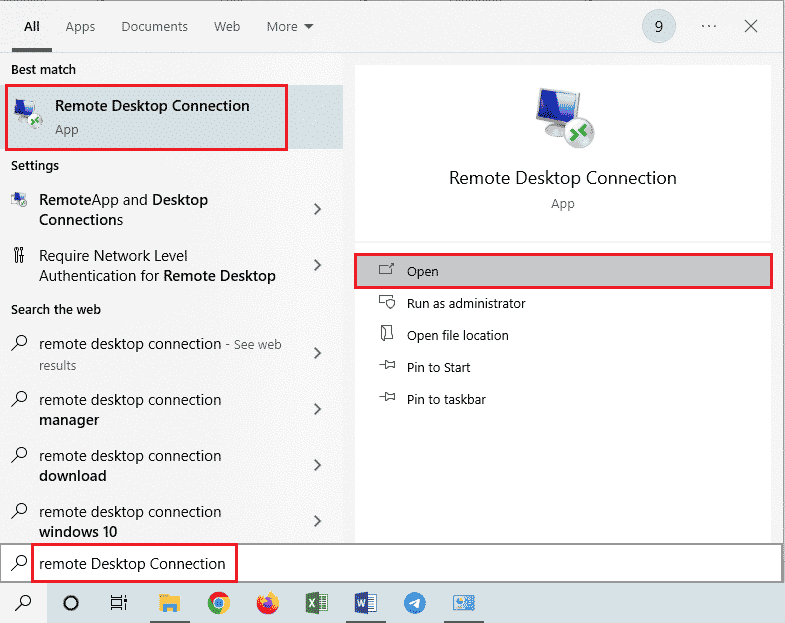Open Task View from the taskbar
Image resolution: width=785 pixels, height=623 pixels.
[x=119, y=603]
